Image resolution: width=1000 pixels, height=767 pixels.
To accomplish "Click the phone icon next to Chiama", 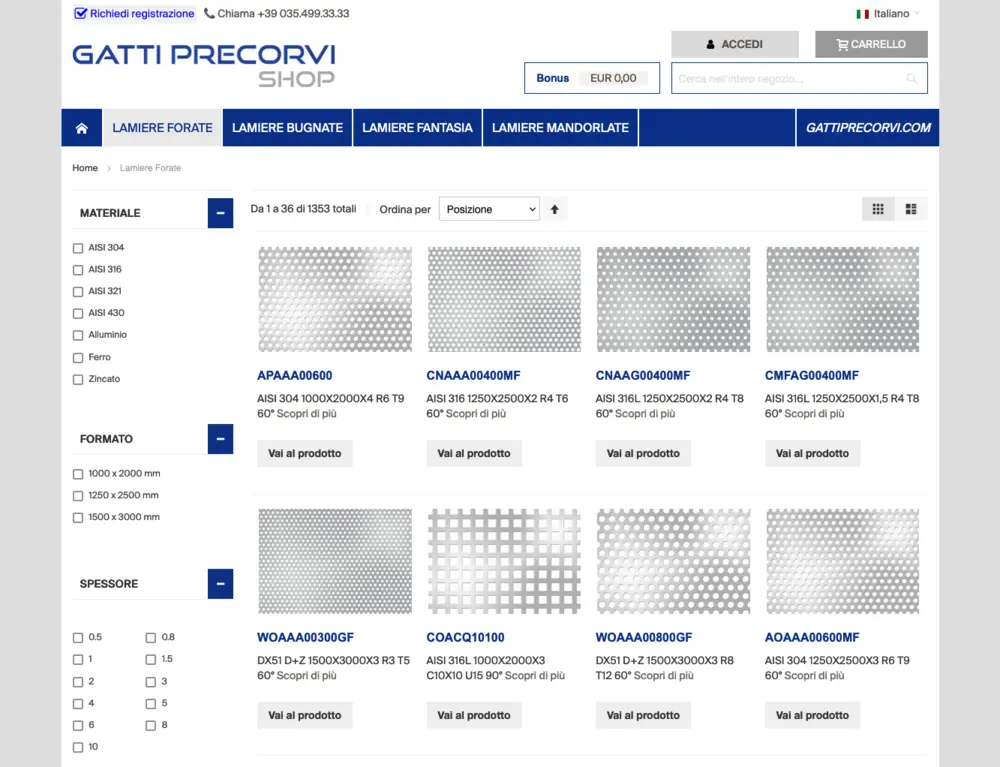I will pos(209,13).
